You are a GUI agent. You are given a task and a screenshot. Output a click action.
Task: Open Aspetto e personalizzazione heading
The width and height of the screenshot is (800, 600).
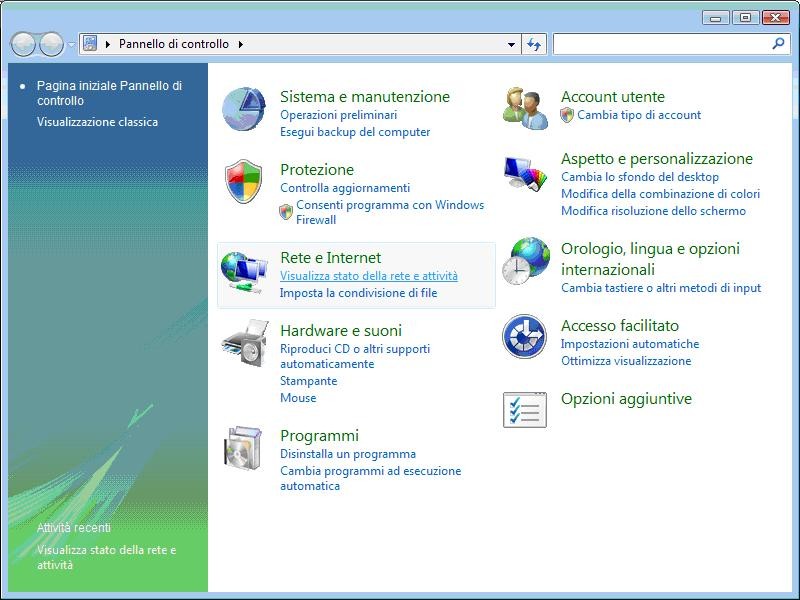657,159
